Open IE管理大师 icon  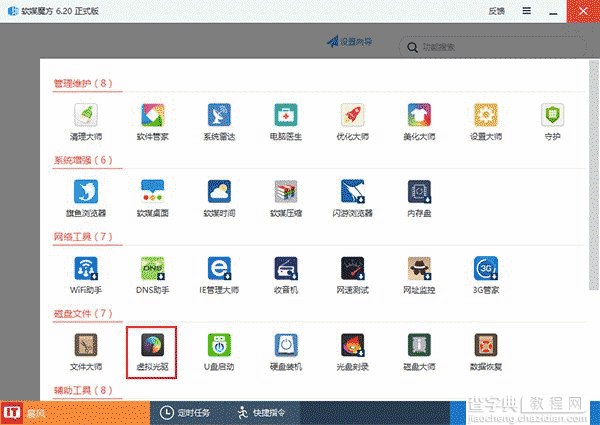[x=219, y=275]
